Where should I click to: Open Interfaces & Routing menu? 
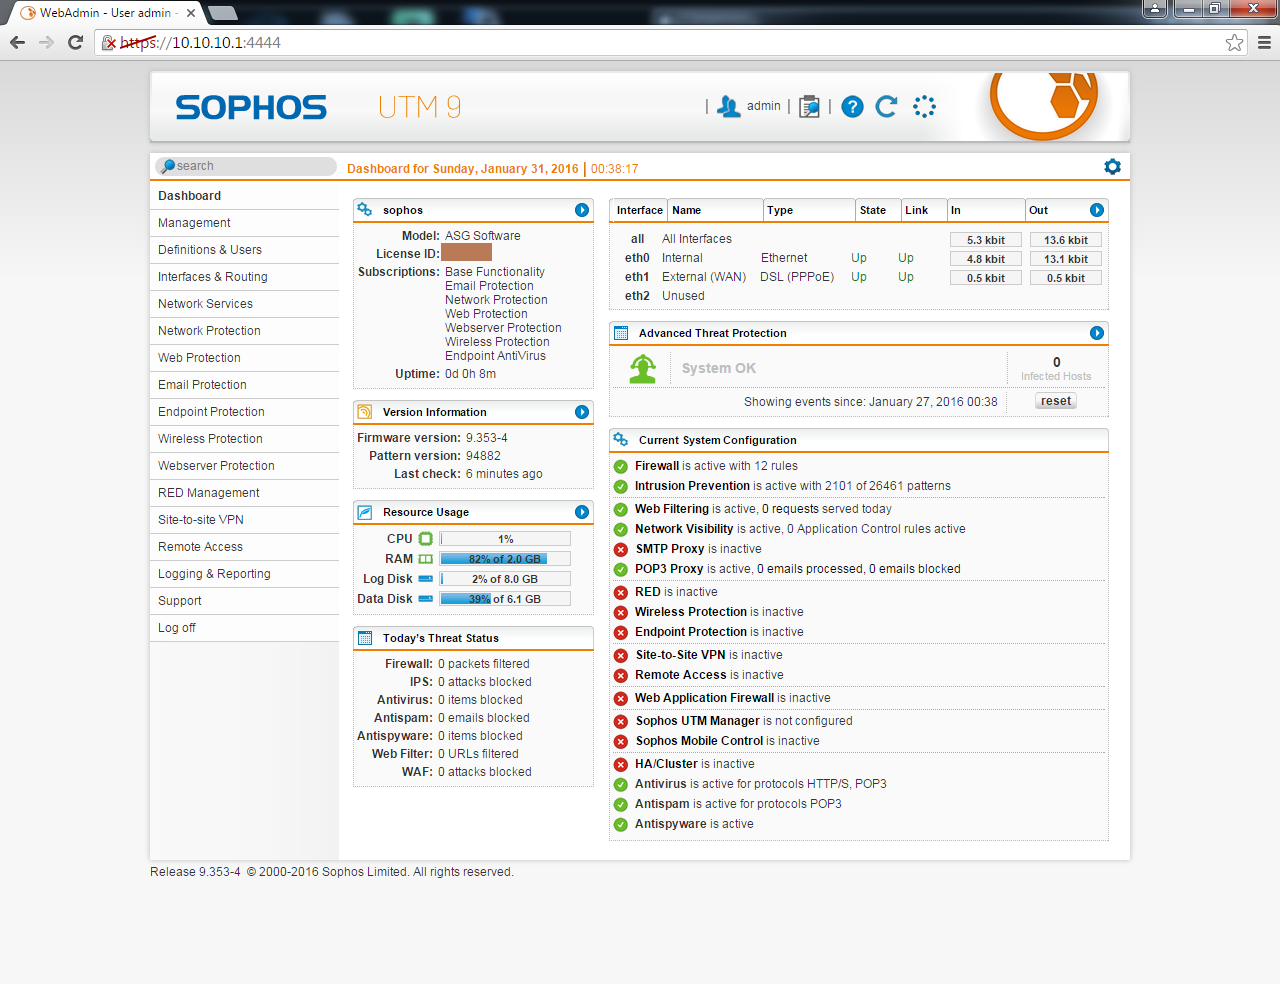tap(244, 277)
